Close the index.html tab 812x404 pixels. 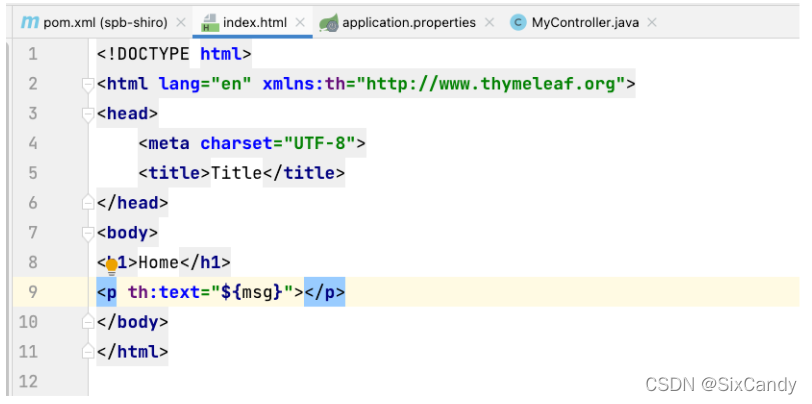(x=300, y=23)
